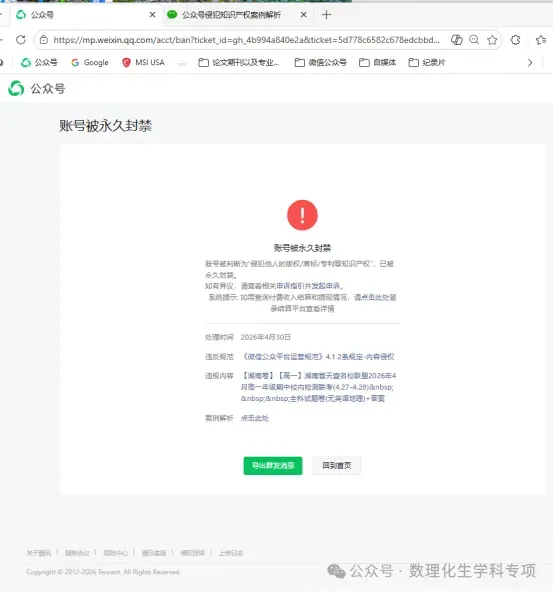Expand the 论文期刊以及专业 bookmark folder
Viewport: 554px width, 593px height.
click(239, 62)
